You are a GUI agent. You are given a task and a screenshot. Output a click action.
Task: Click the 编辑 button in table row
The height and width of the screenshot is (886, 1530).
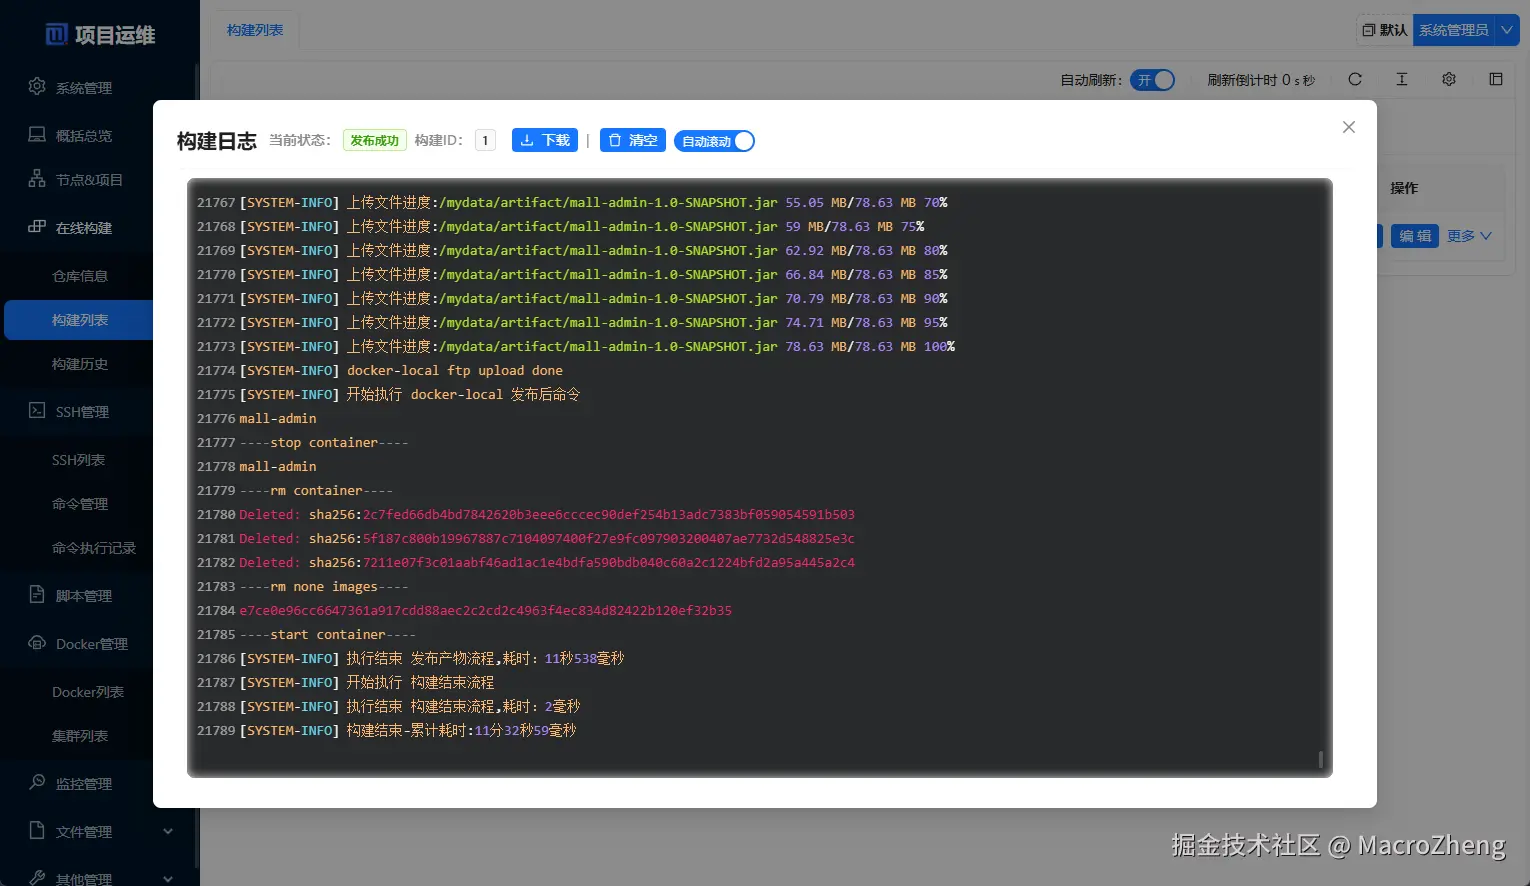click(1414, 236)
